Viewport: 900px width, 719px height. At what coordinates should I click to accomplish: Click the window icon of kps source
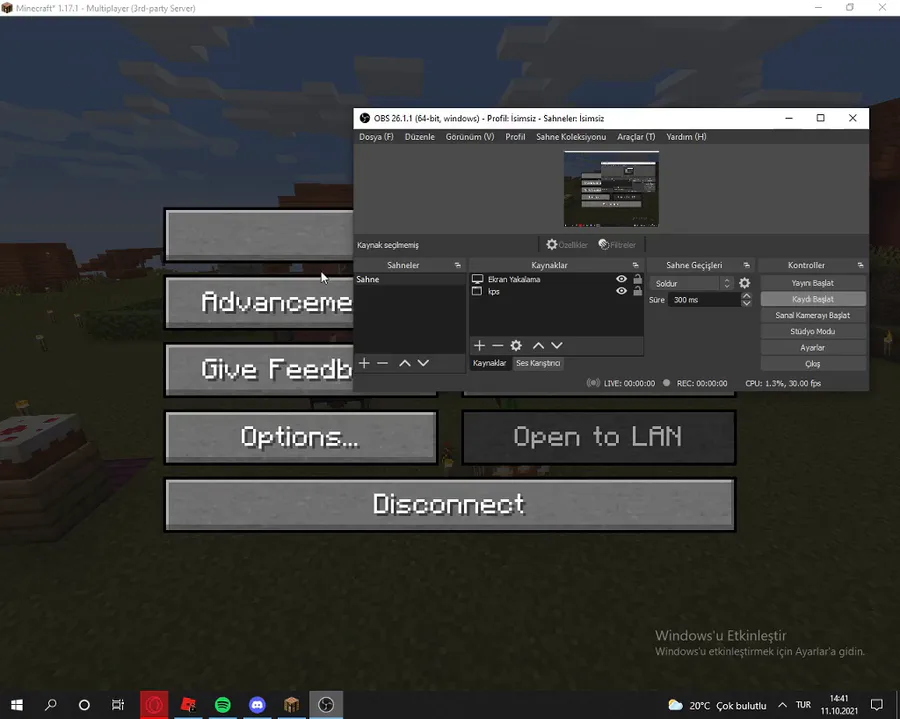[476, 292]
